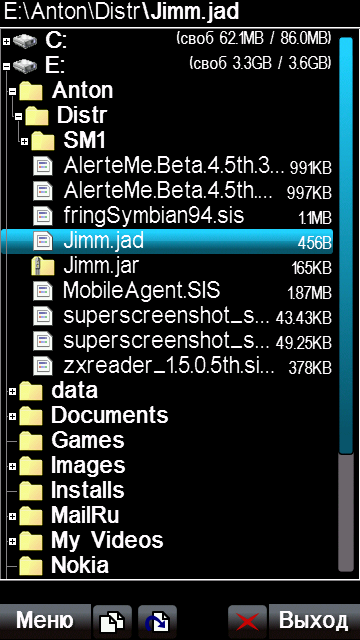Viewport: 360px width, 640px height.
Task: Collapse the Anton folder
Action: tap(12, 91)
